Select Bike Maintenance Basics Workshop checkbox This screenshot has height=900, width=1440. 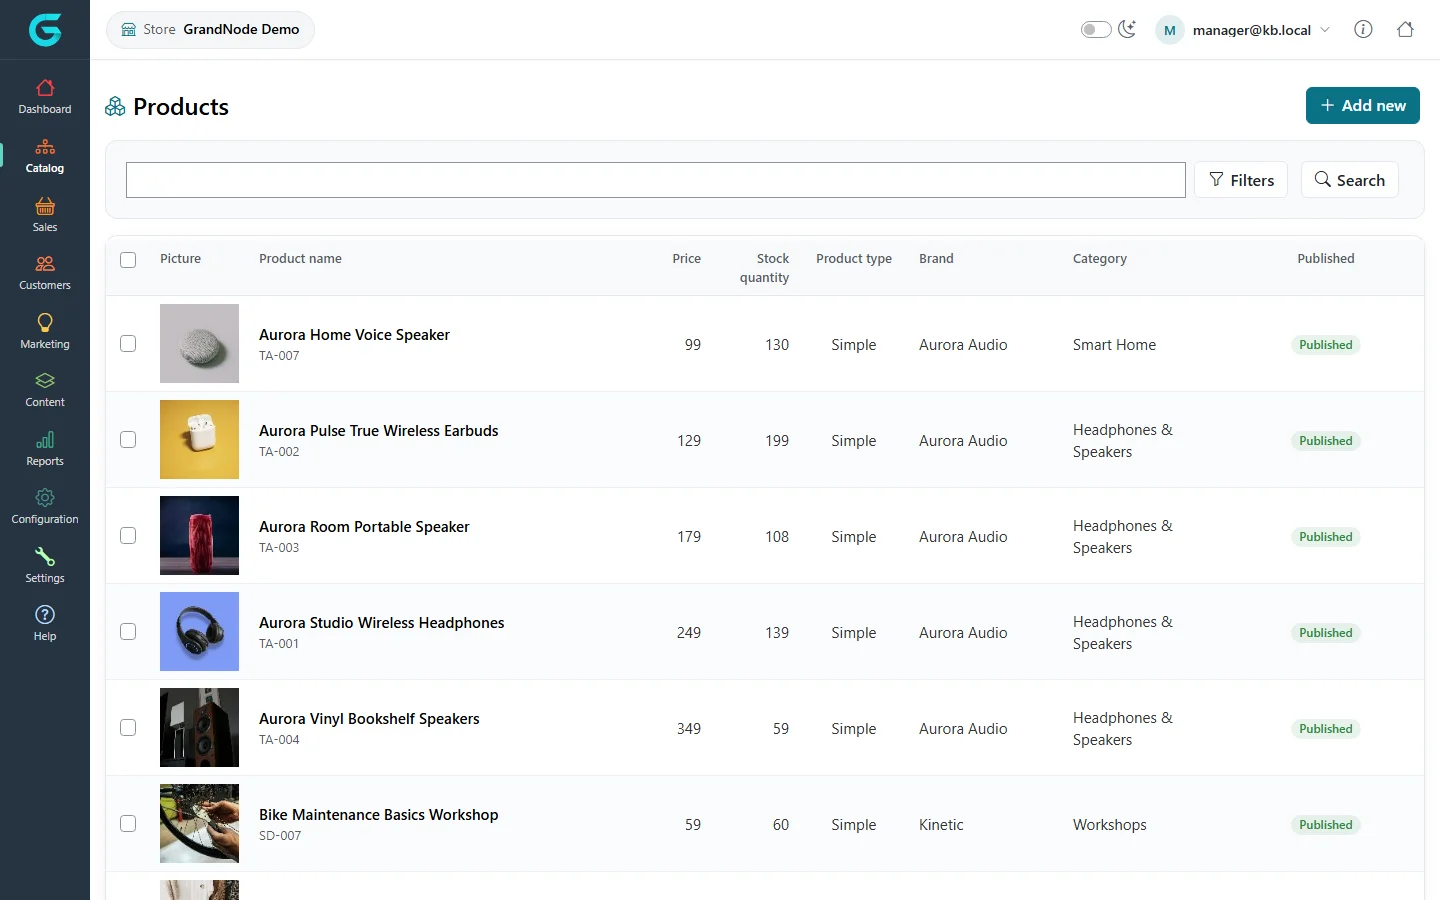pos(128,824)
